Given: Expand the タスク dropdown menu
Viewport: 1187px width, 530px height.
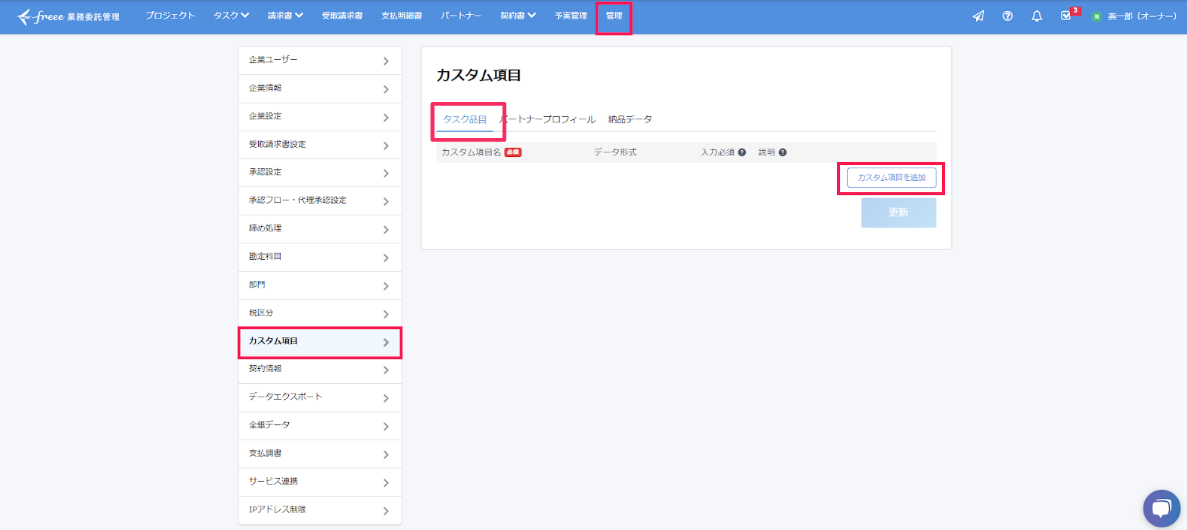Looking at the screenshot, I should [232, 16].
